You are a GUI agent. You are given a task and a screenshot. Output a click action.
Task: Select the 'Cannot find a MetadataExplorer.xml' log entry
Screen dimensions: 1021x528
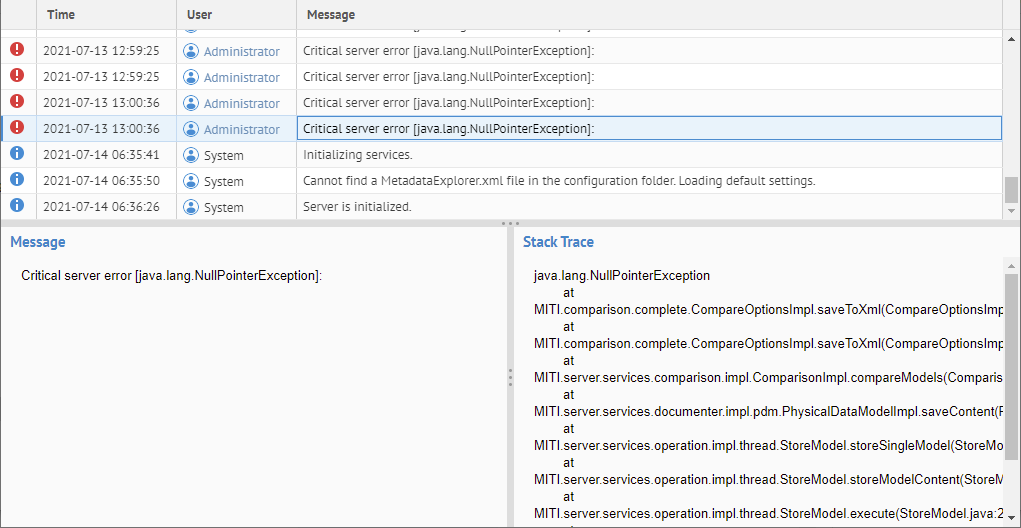pyautogui.click(x=559, y=181)
